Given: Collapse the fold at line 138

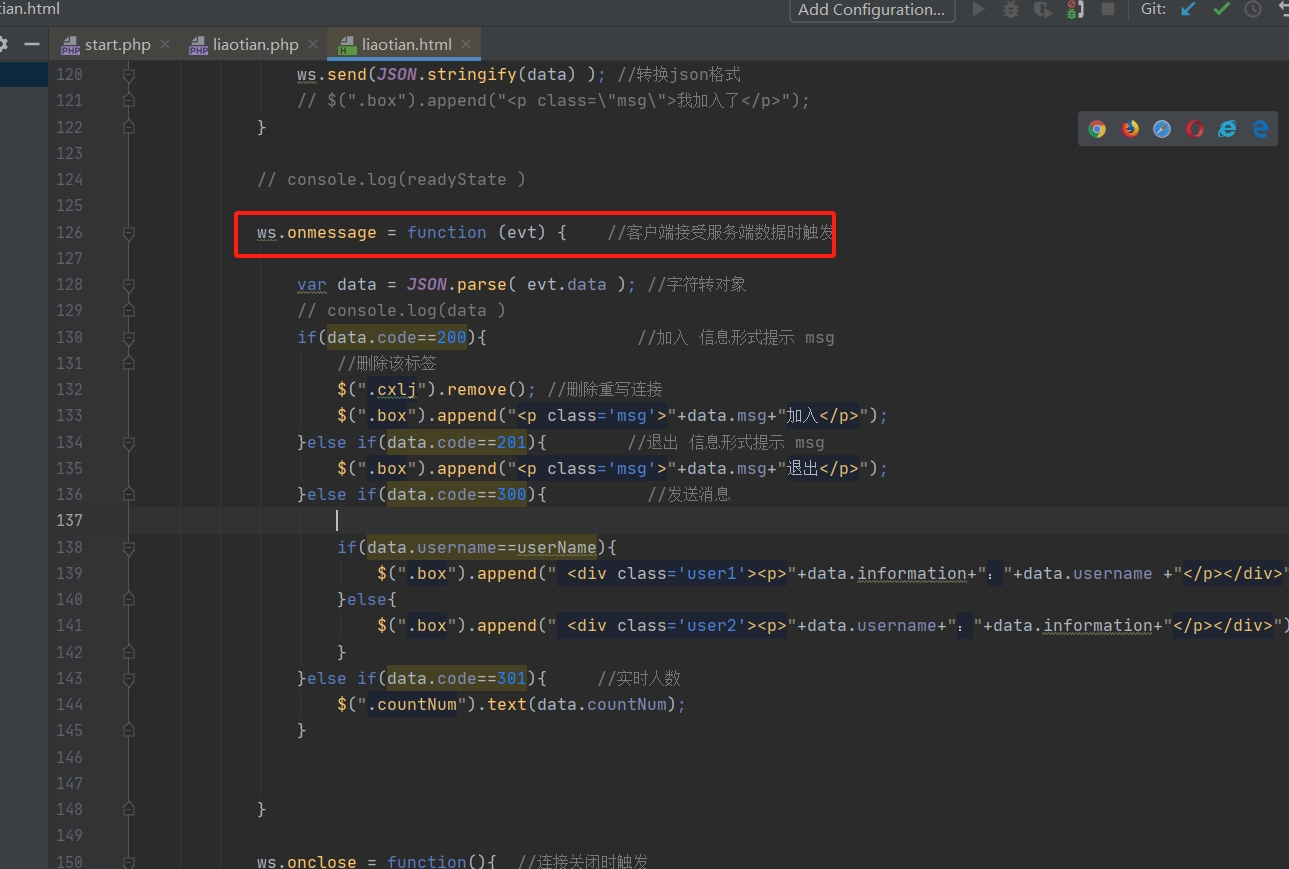Looking at the screenshot, I should pos(128,547).
